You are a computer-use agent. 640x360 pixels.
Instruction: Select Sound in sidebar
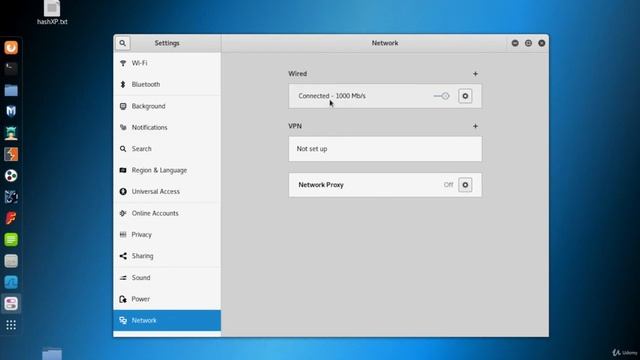pyautogui.click(x=167, y=278)
